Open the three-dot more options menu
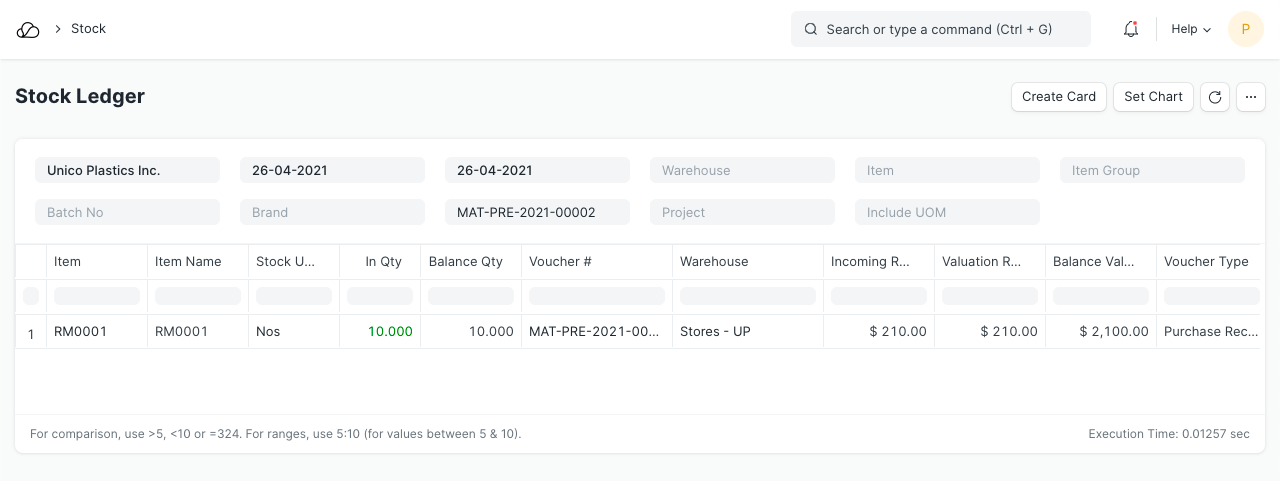The height and width of the screenshot is (481, 1280). 1251,97
